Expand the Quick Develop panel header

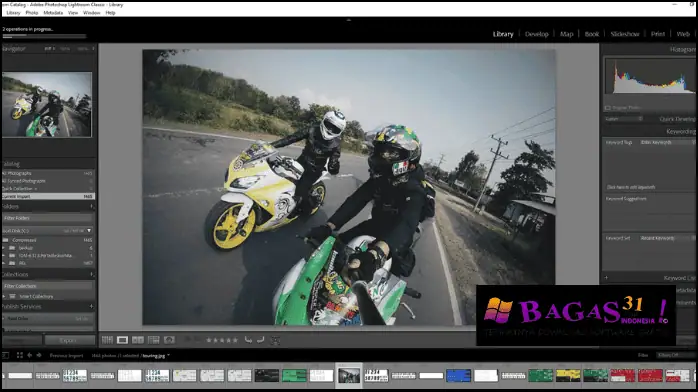tap(677, 119)
